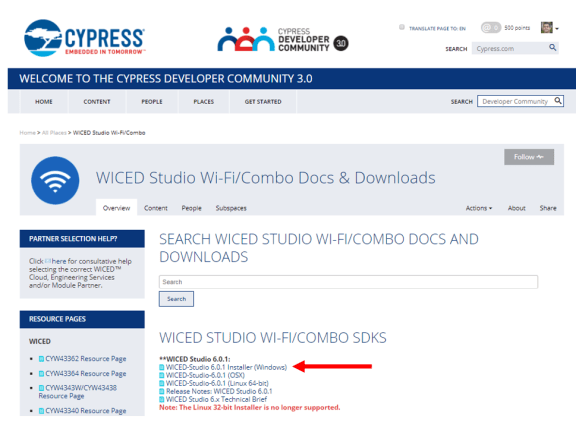Open the user avatar picture
Viewport: 576px width, 422px height.
pos(546,28)
